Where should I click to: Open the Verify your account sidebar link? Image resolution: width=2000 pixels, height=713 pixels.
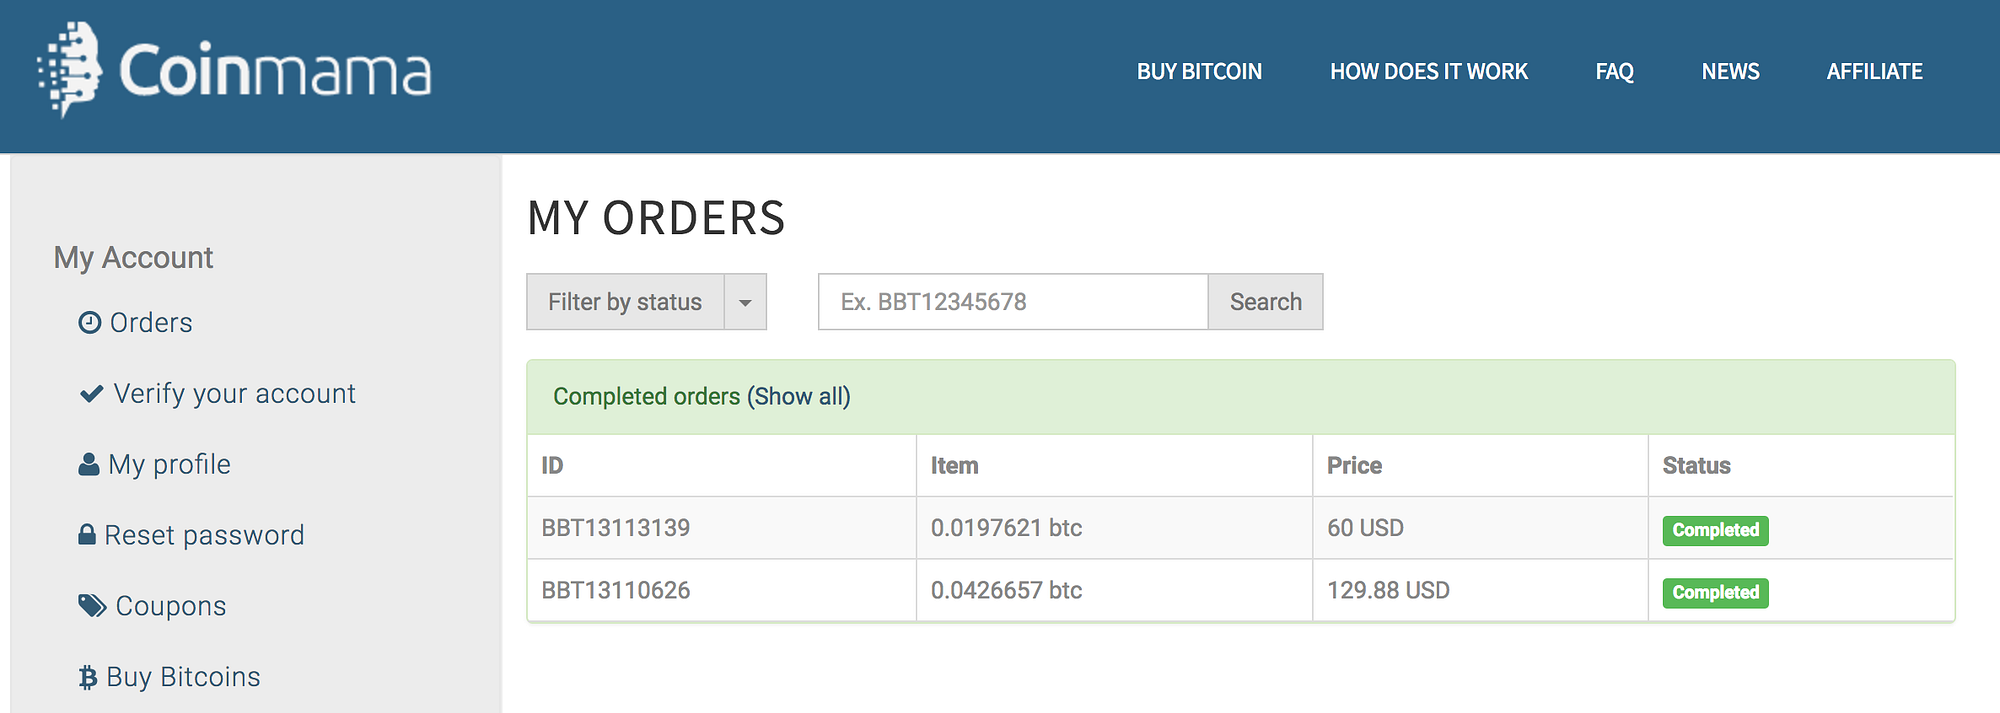pos(234,394)
